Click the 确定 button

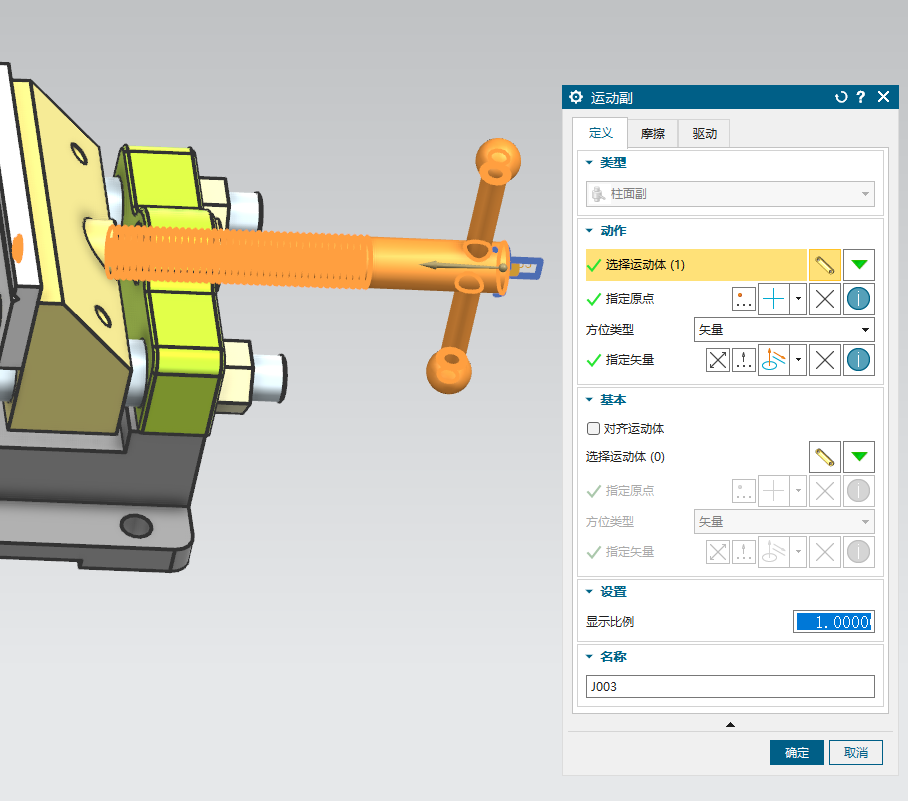coord(796,753)
